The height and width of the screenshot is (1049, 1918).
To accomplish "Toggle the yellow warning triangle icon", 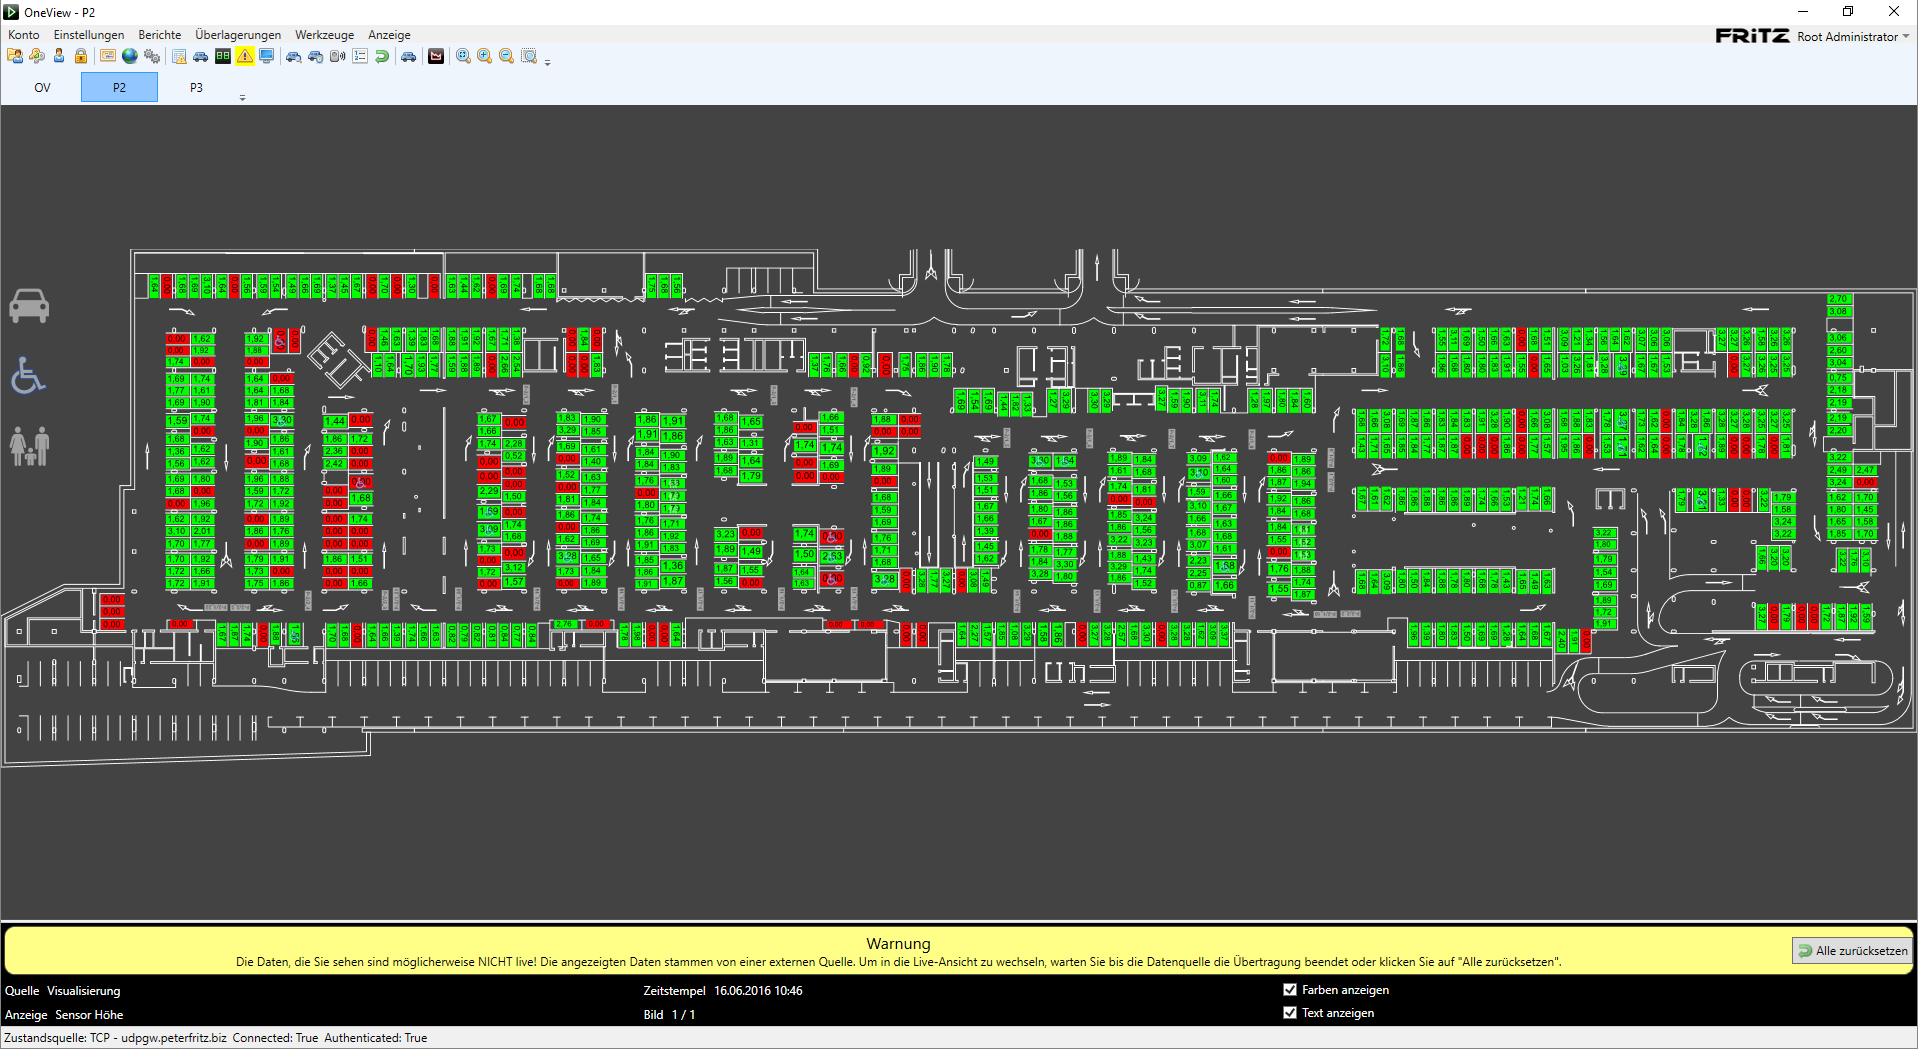I will tap(245, 56).
